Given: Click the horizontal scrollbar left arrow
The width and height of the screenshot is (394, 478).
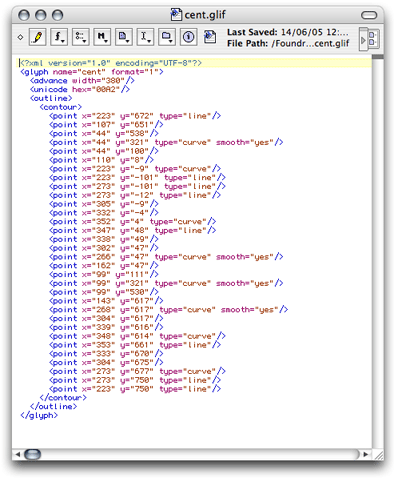Looking at the screenshot, I should 18,454.
